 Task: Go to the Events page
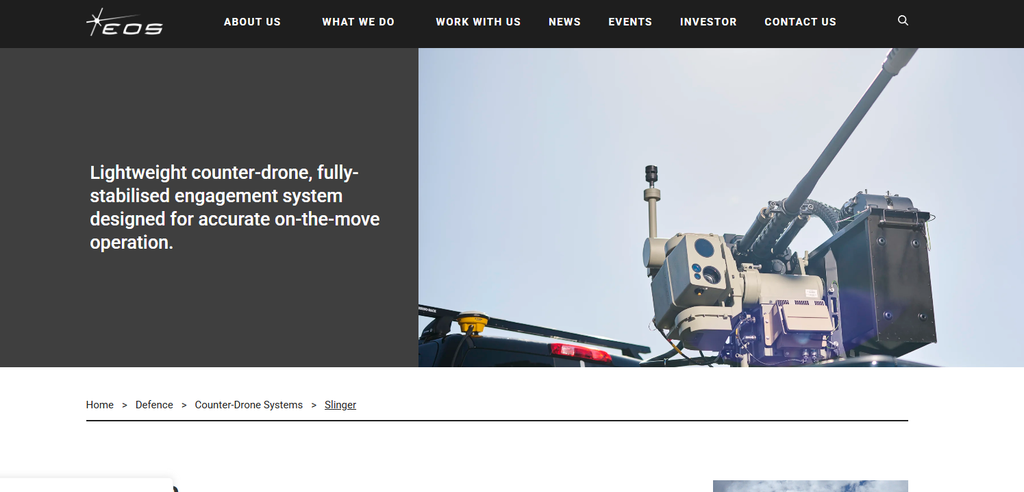tap(630, 22)
